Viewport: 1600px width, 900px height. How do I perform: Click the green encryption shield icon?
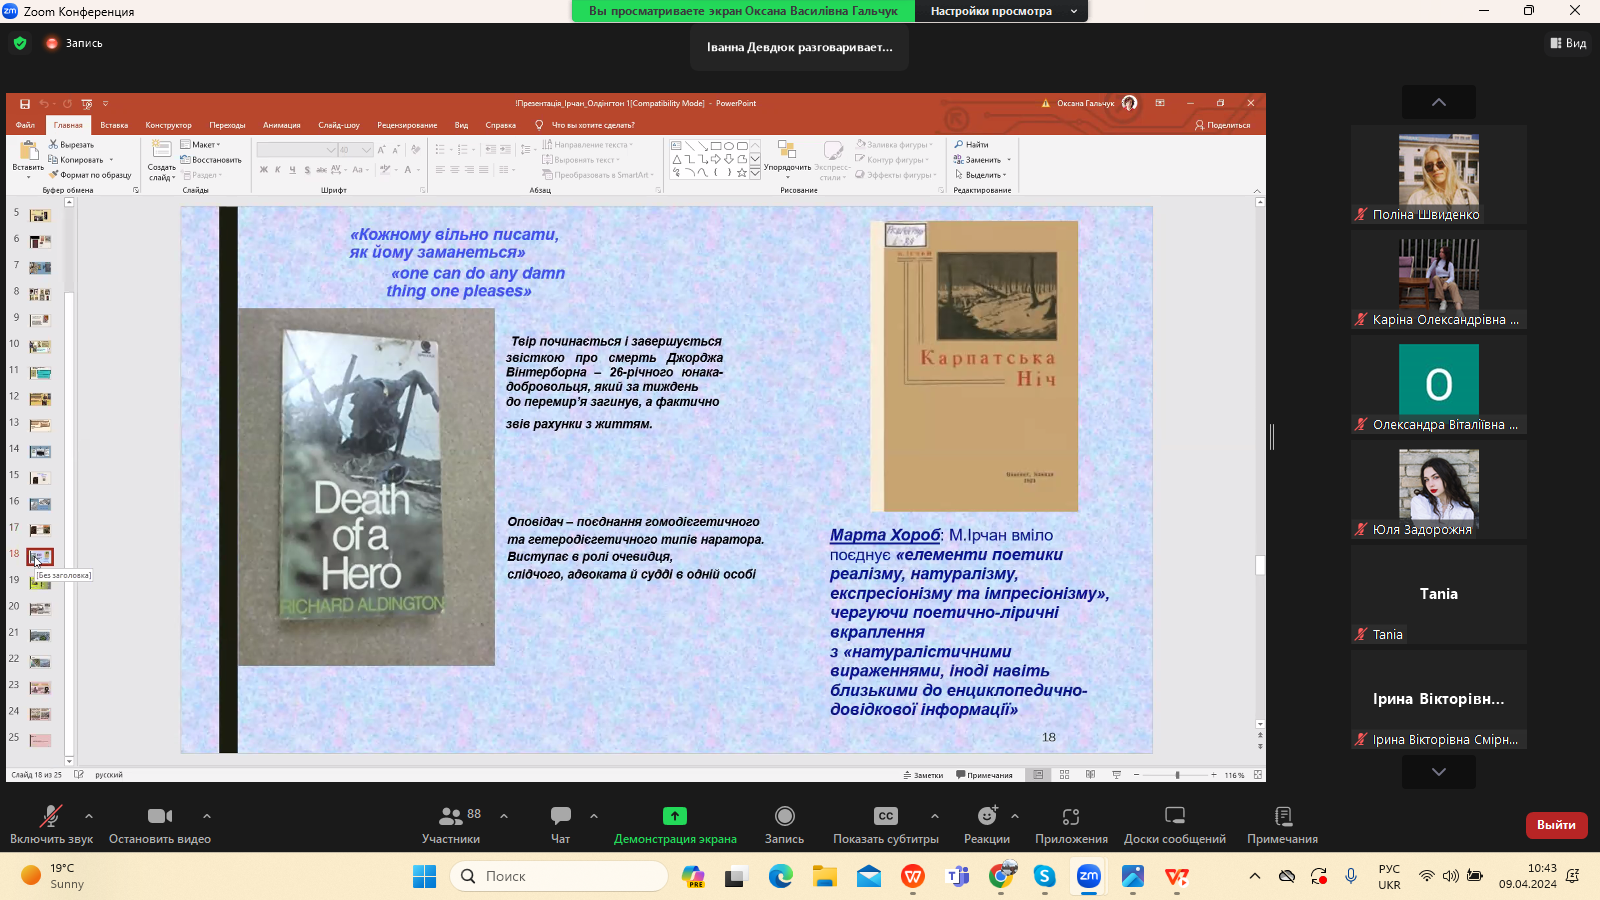click(x=20, y=43)
